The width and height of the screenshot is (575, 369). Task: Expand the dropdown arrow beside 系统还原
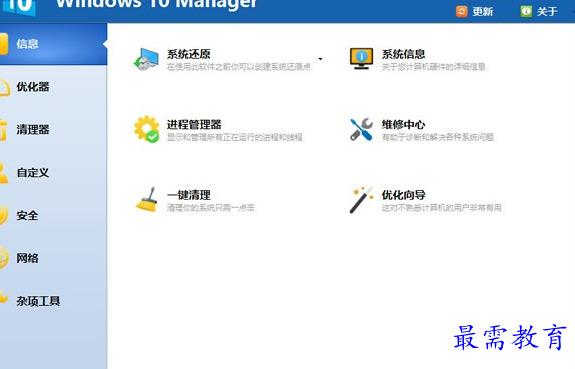[x=321, y=59]
